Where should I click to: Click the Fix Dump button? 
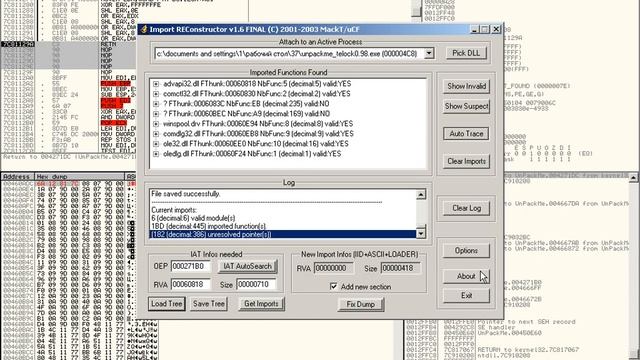360,304
